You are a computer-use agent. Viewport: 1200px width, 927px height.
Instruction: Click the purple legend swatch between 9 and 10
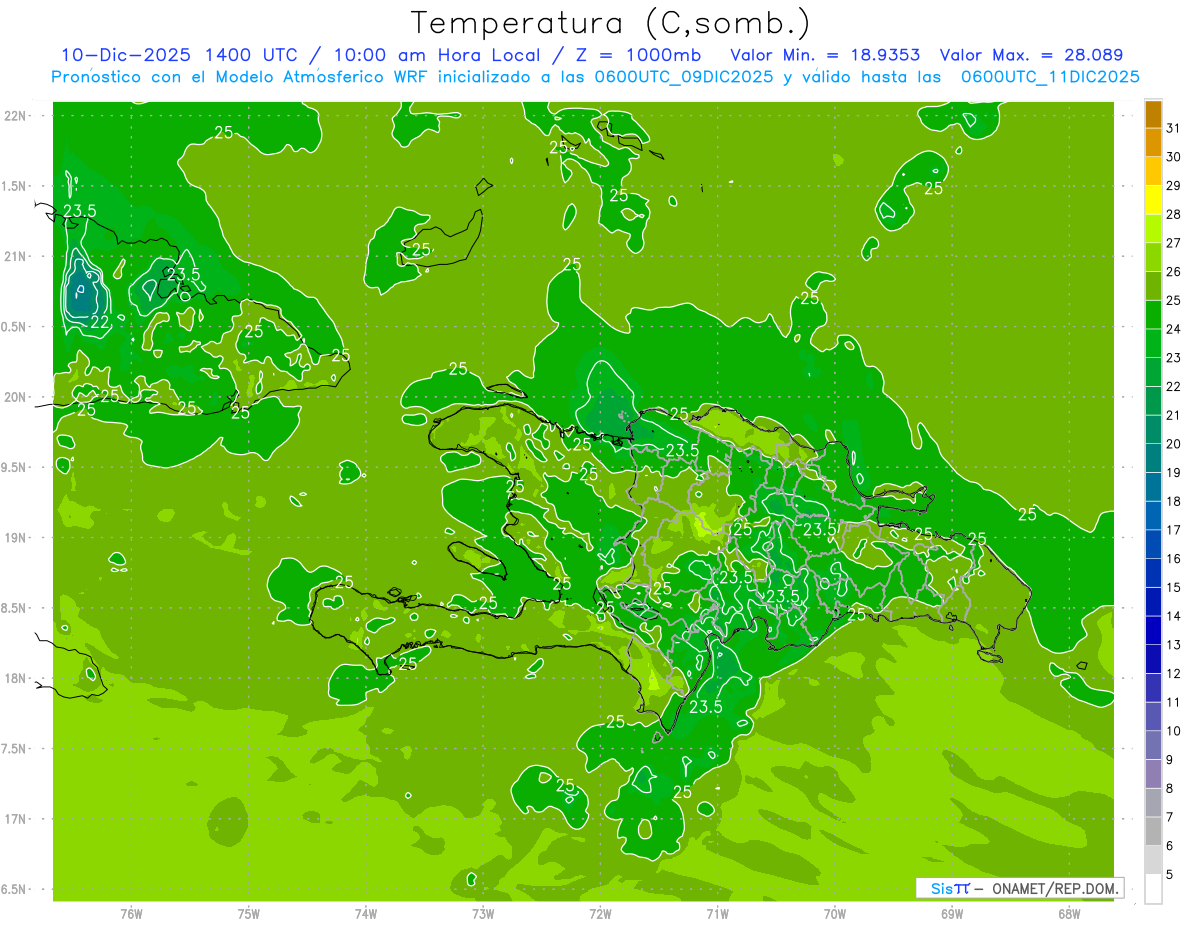pyautogui.click(x=1153, y=745)
